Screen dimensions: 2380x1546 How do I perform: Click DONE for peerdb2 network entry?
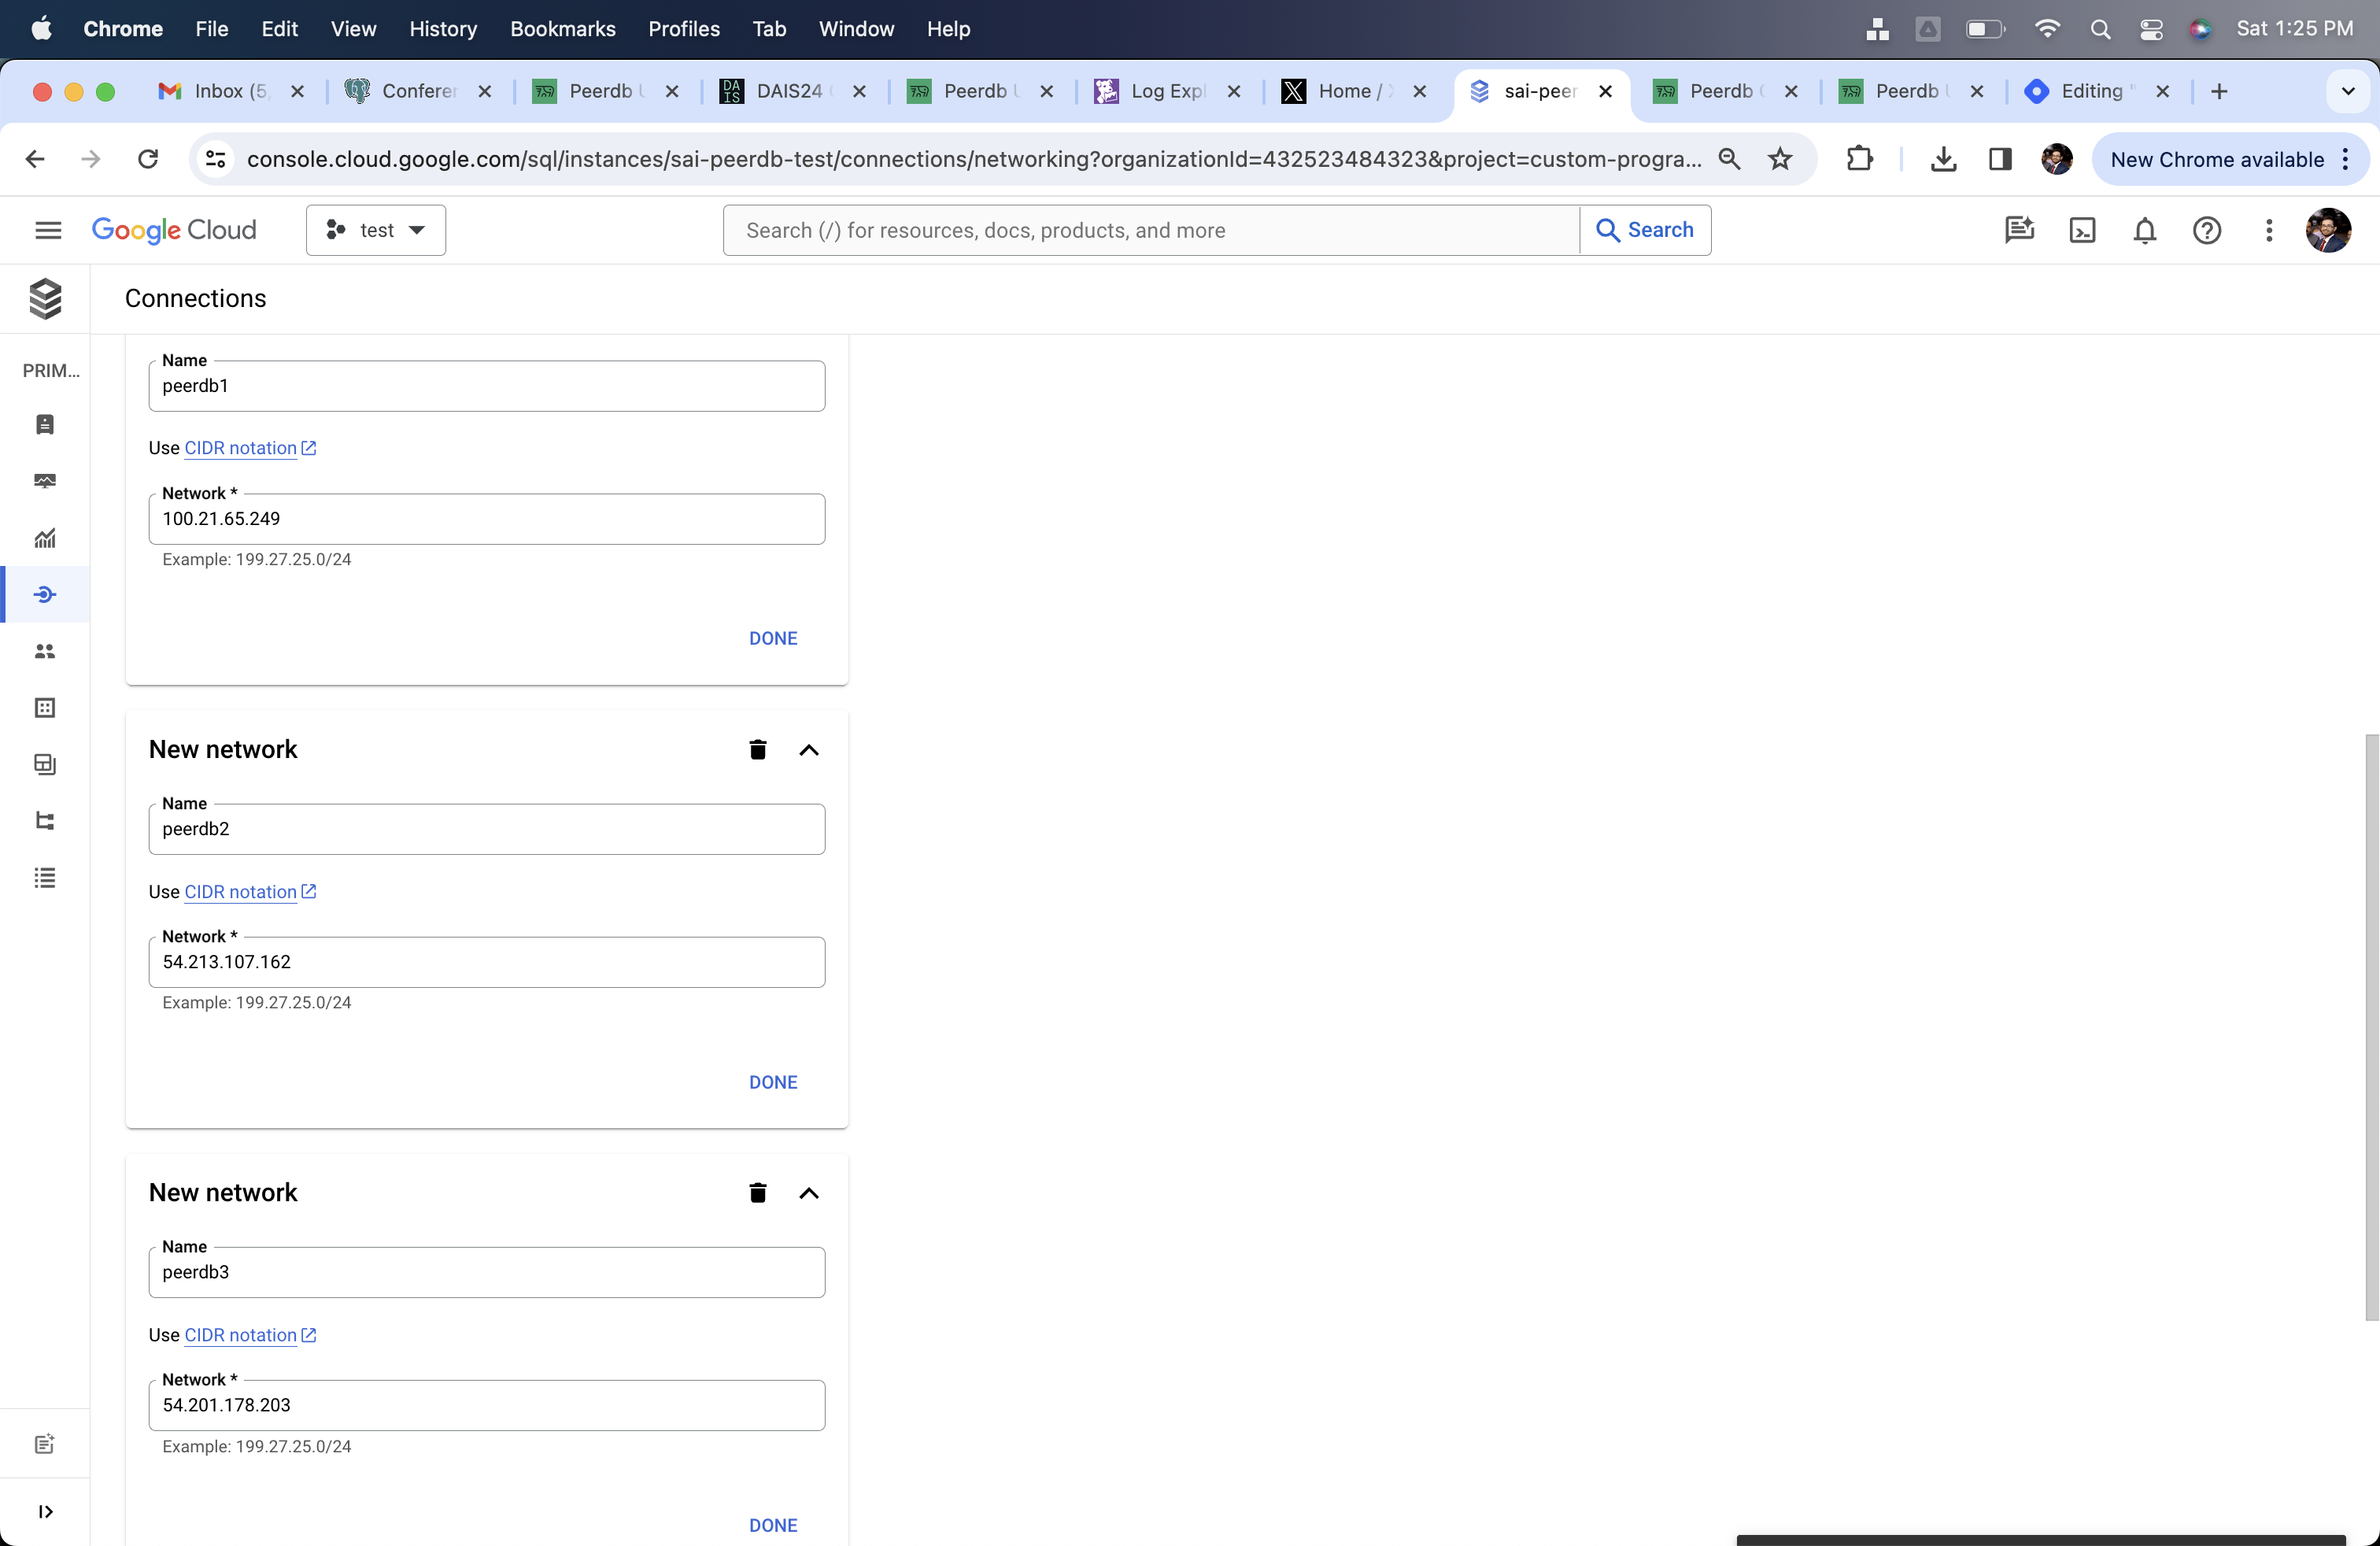772,1081
